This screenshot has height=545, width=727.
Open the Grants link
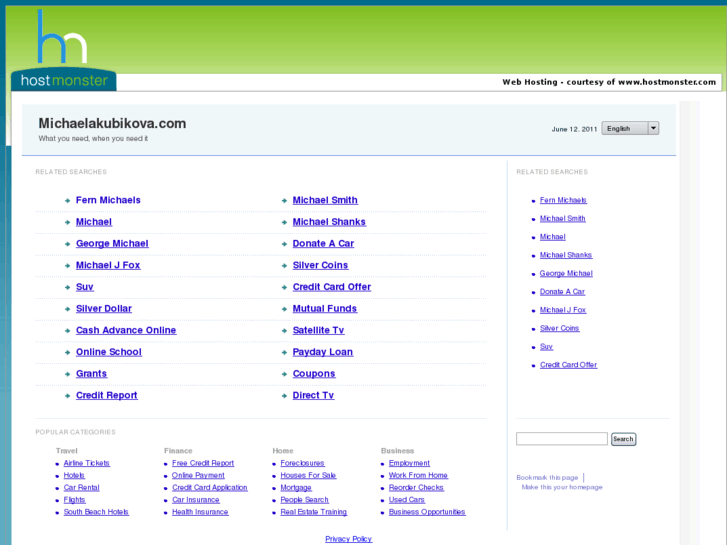click(x=91, y=374)
